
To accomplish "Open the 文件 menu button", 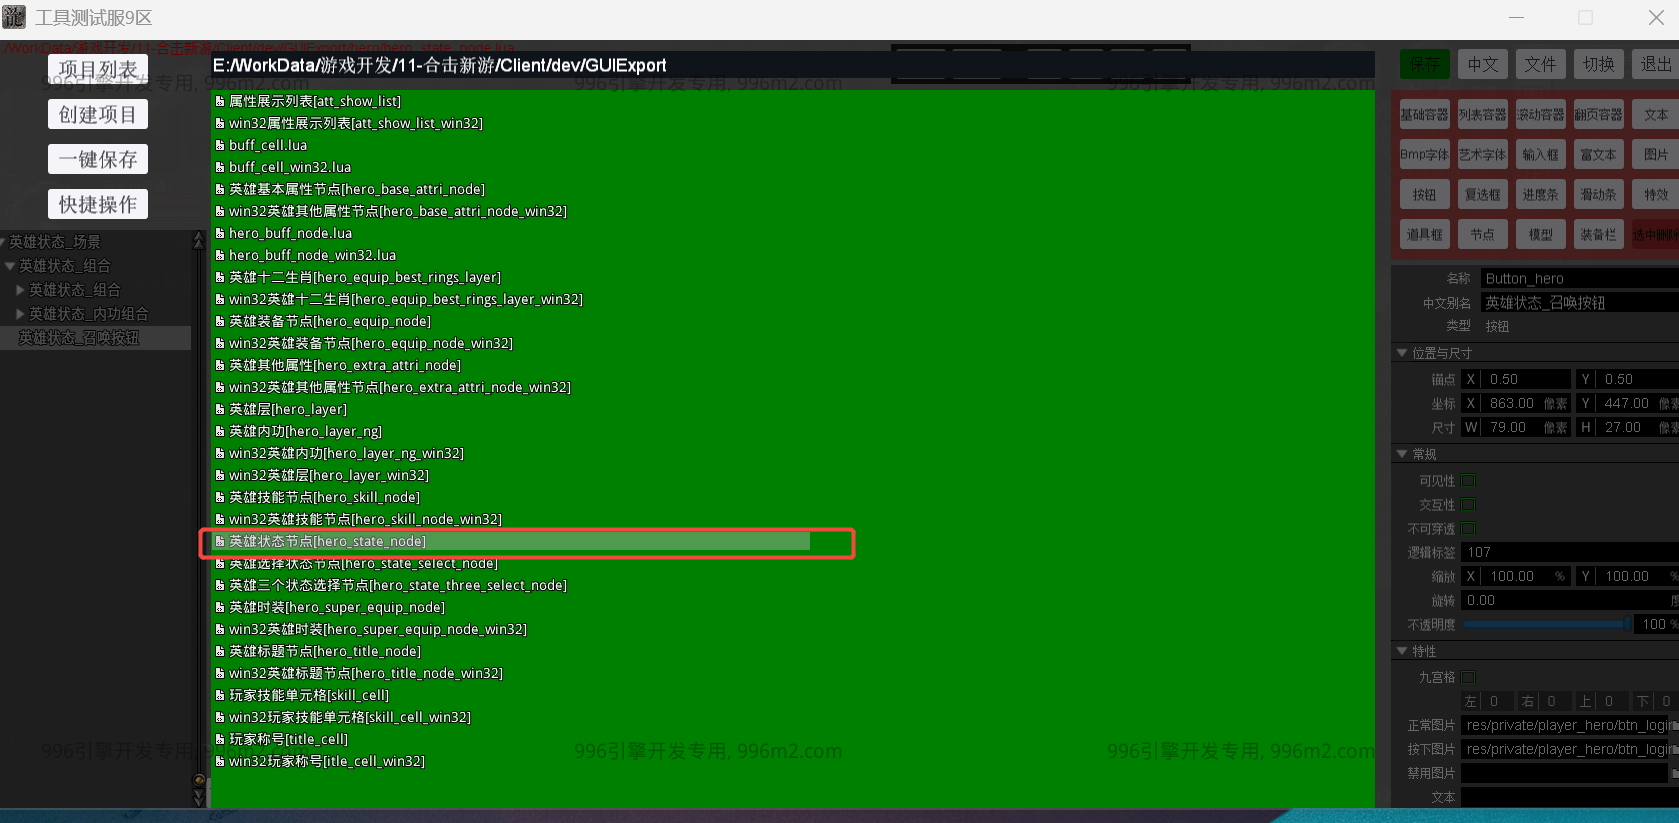I will 1540,64.
